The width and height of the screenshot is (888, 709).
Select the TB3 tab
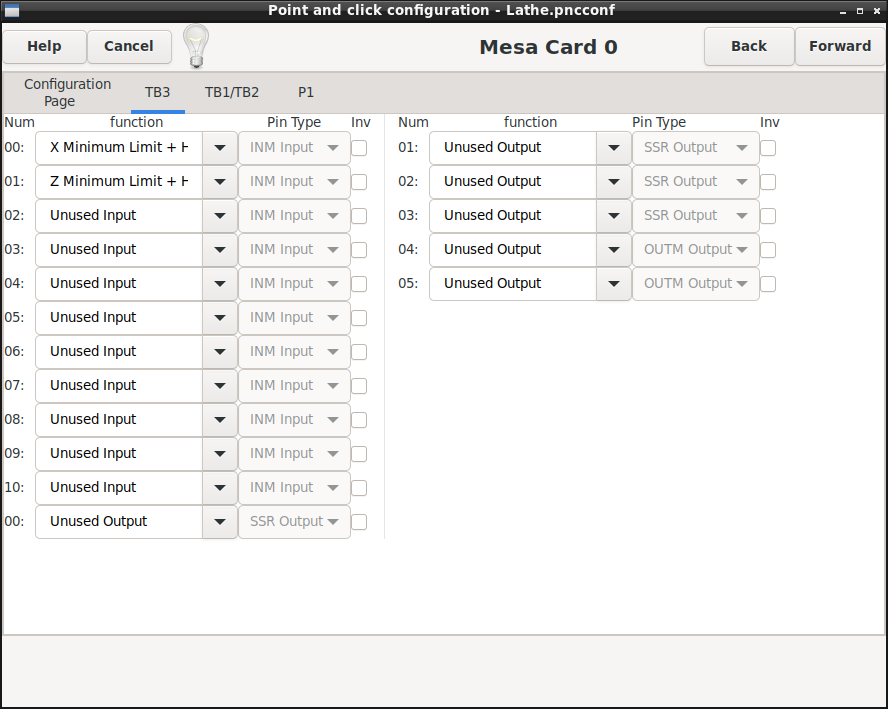coord(157,92)
